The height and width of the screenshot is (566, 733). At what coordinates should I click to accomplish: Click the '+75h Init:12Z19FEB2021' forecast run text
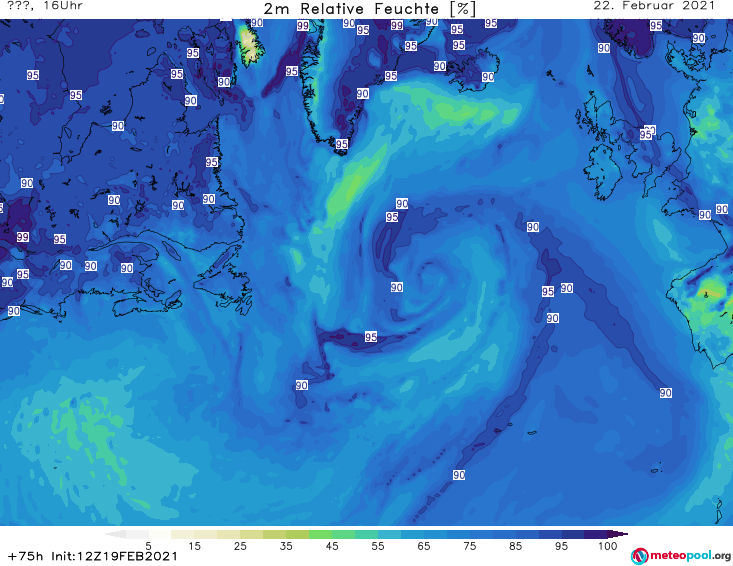(93, 556)
